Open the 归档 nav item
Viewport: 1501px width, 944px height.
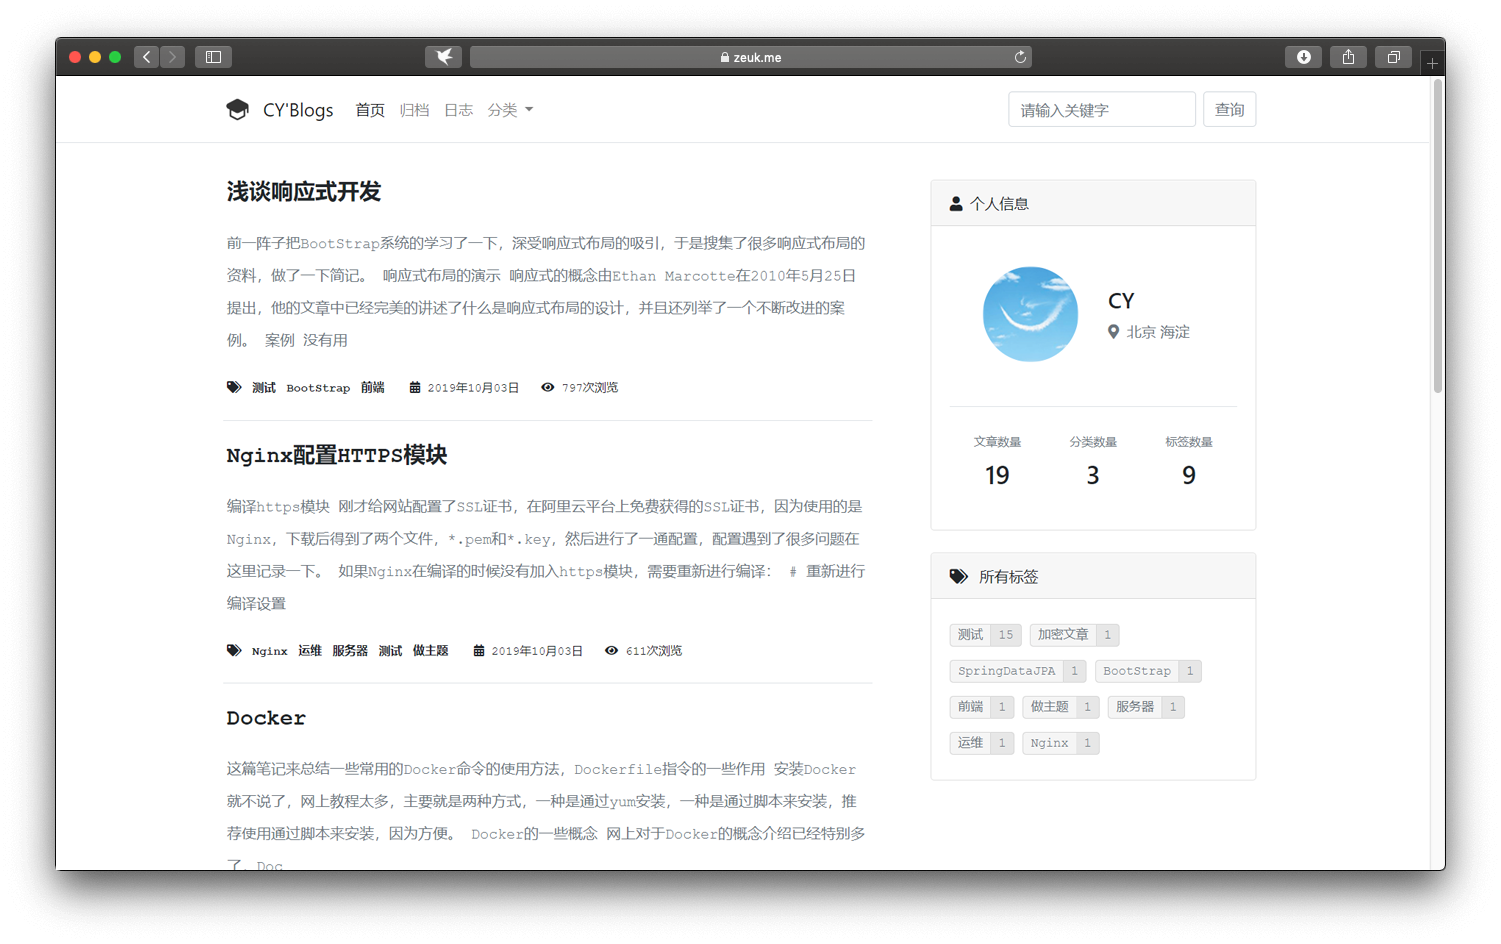tap(414, 110)
